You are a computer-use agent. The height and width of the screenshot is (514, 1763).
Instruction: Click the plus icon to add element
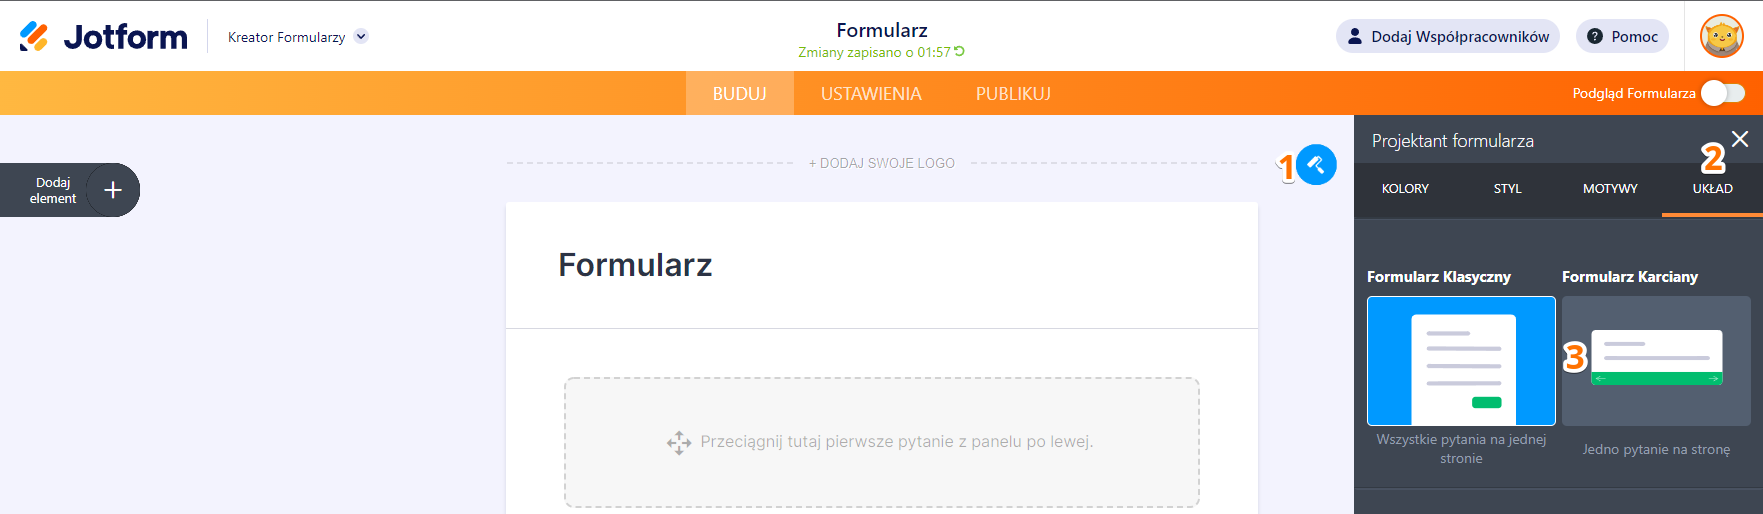tap(113, 190)
